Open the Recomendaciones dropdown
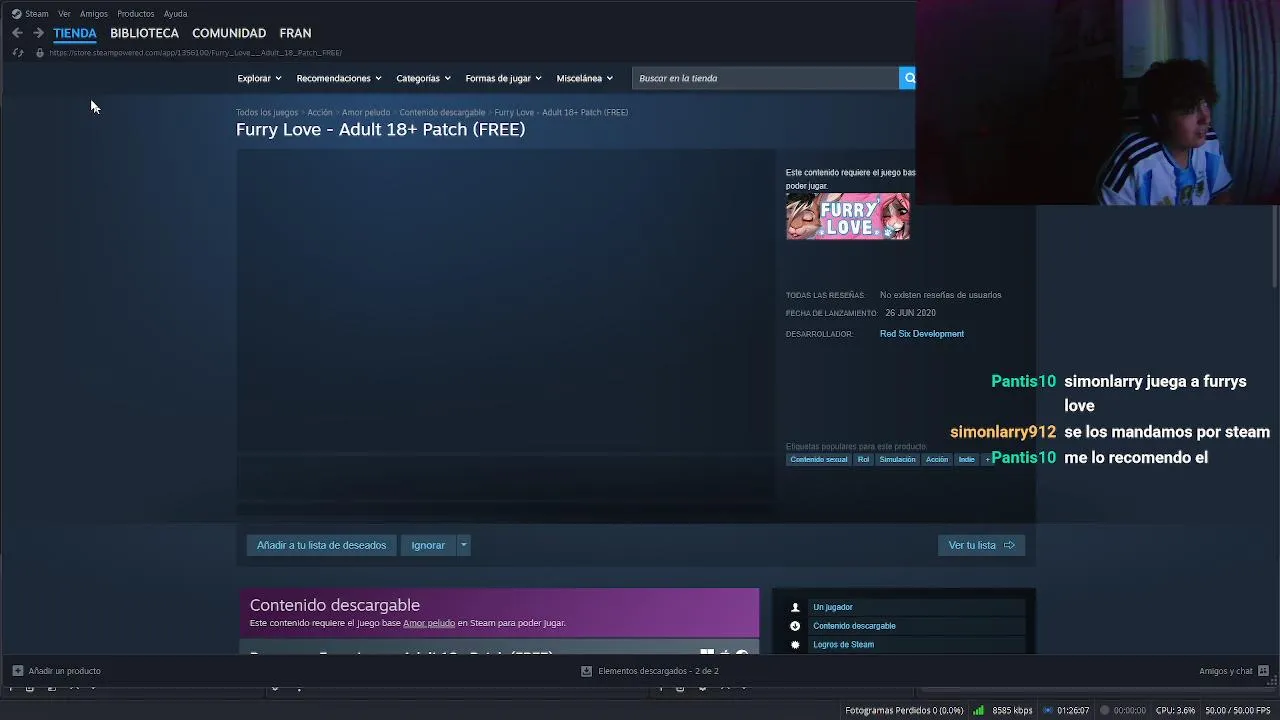The image size is (1280, 720). 339,78
